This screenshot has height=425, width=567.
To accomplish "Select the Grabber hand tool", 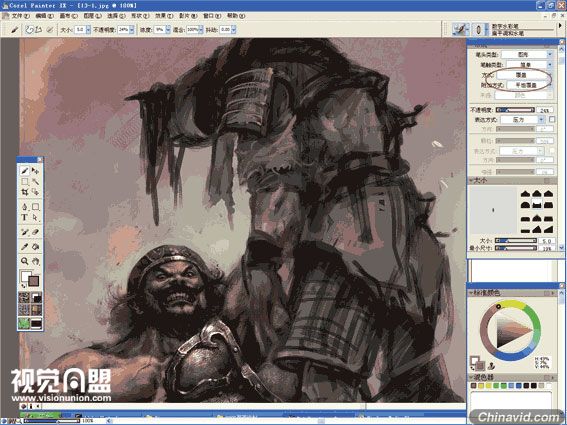I will point(35,261).
